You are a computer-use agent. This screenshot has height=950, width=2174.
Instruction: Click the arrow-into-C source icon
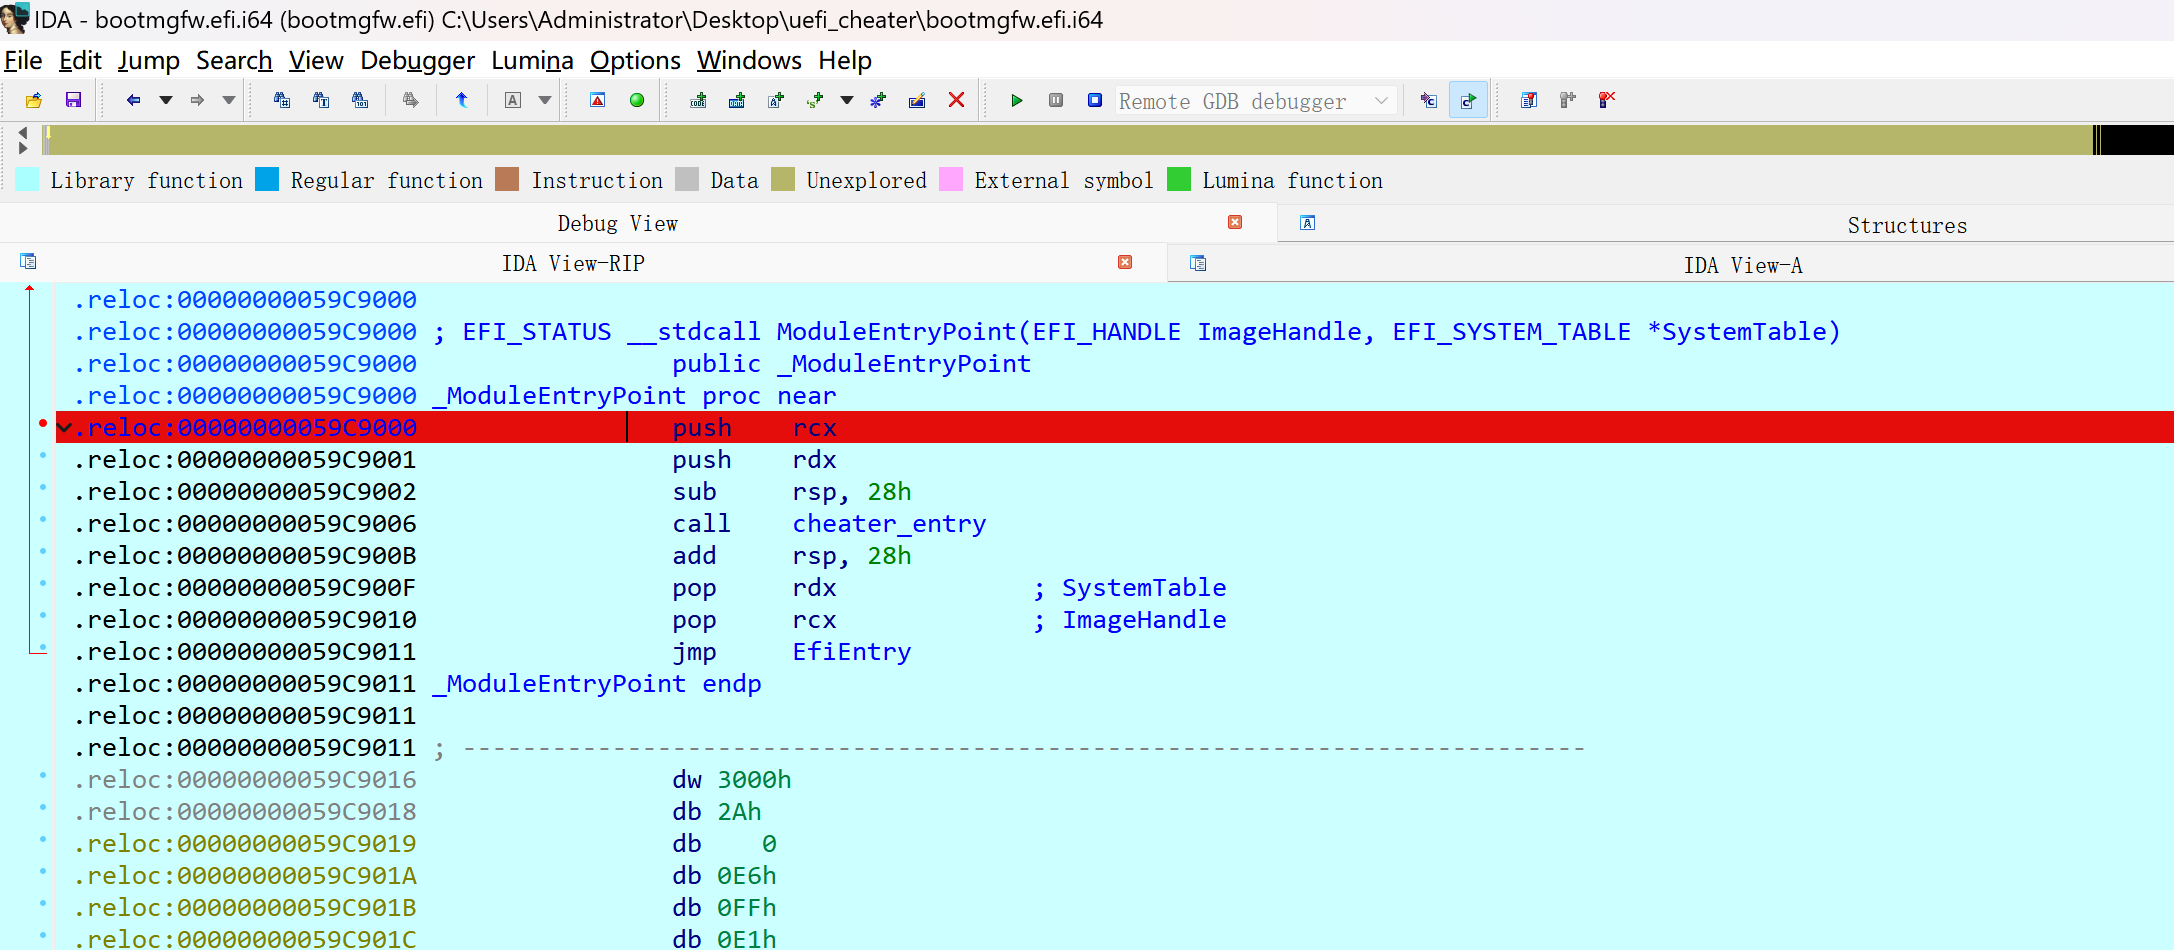[x=1429, y=100]
